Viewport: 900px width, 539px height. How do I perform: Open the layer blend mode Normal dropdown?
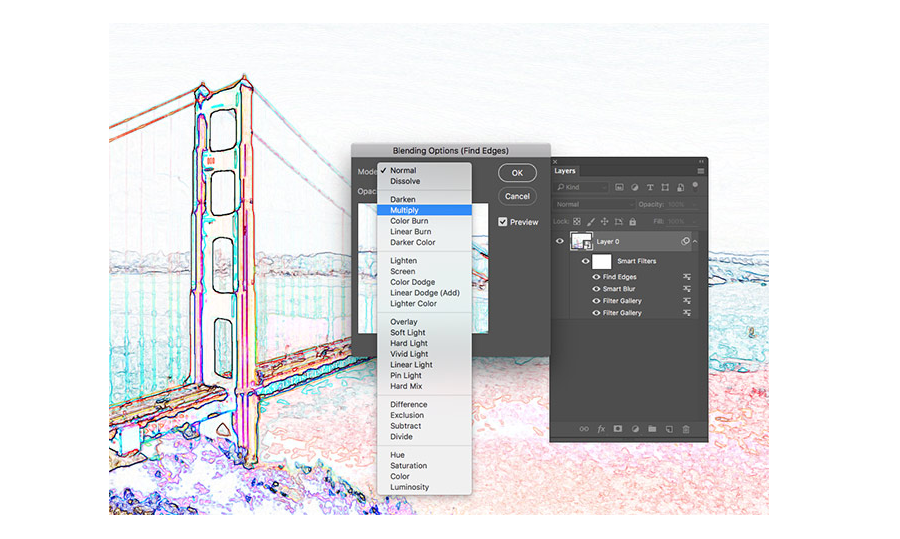(x=594, y=204)
